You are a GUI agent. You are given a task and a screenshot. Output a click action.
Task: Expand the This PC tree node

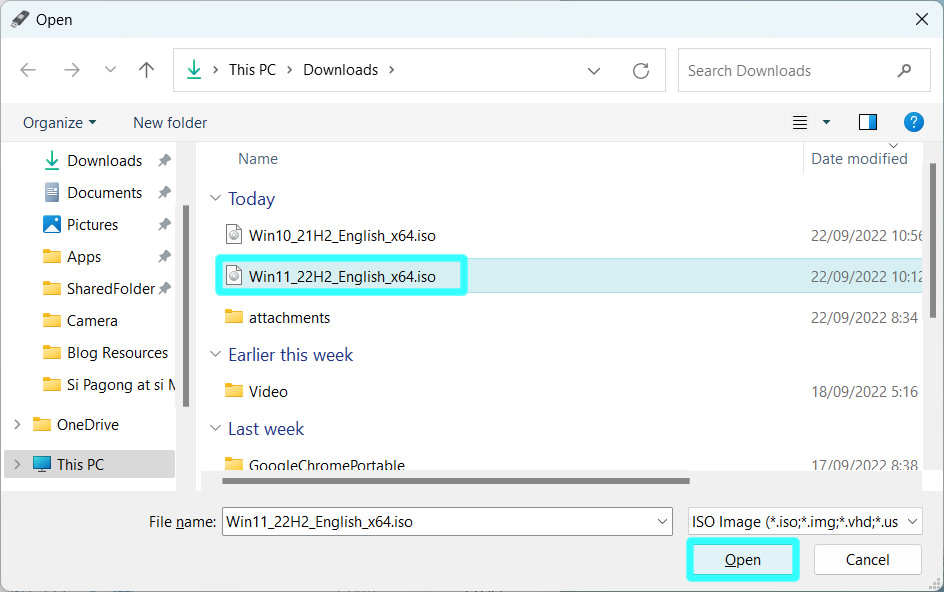[x=17, y=464]
